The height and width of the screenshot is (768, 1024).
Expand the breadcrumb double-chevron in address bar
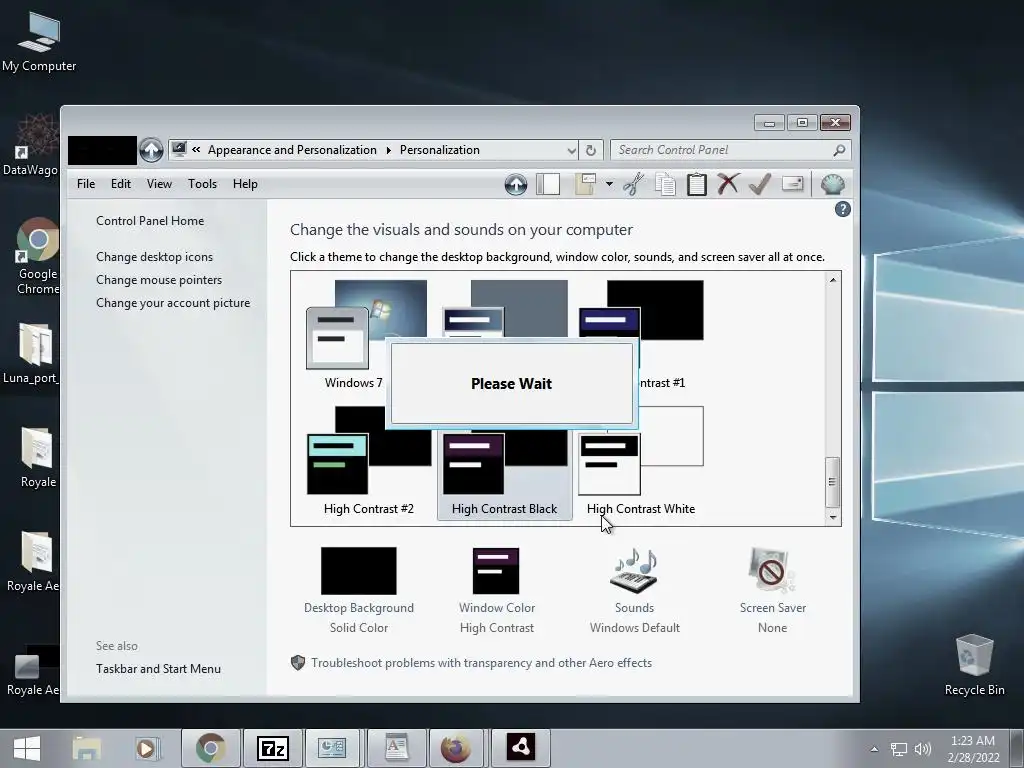(x=196, y=150)
